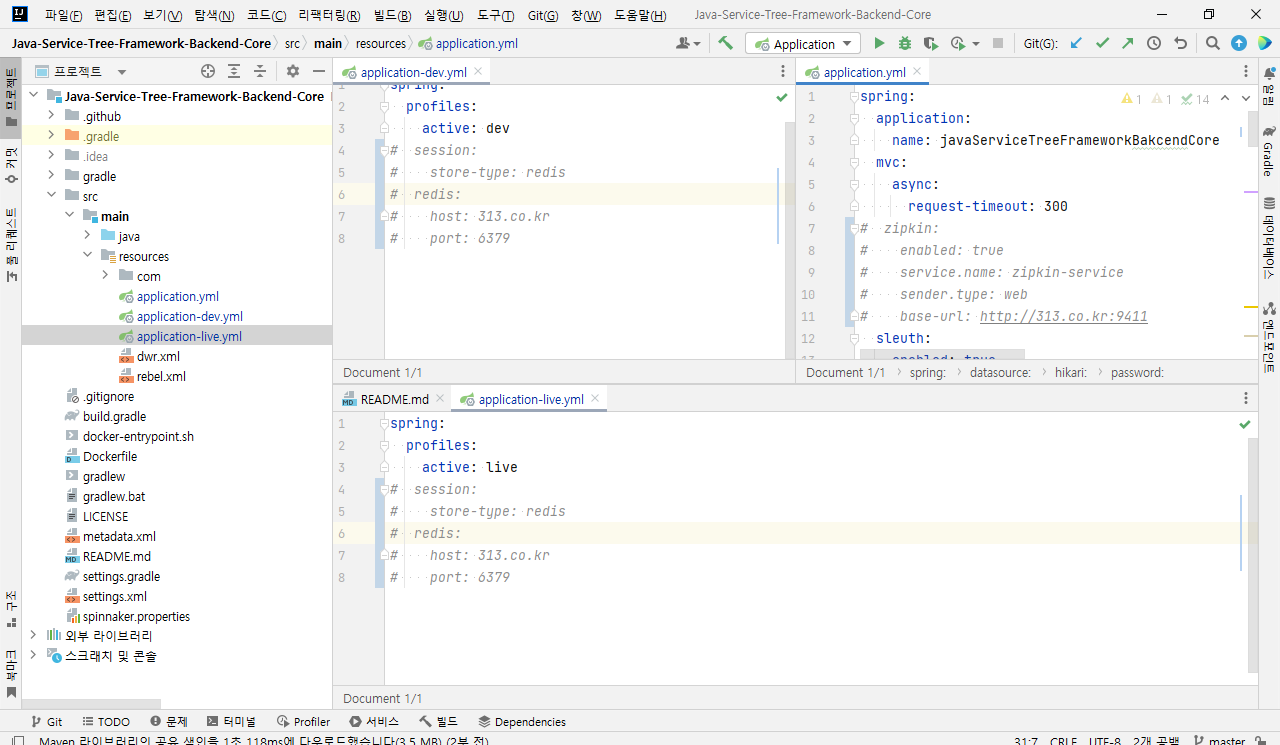Open the zipkin base-url link
1280x745 pixels.
click(1063, 316)
